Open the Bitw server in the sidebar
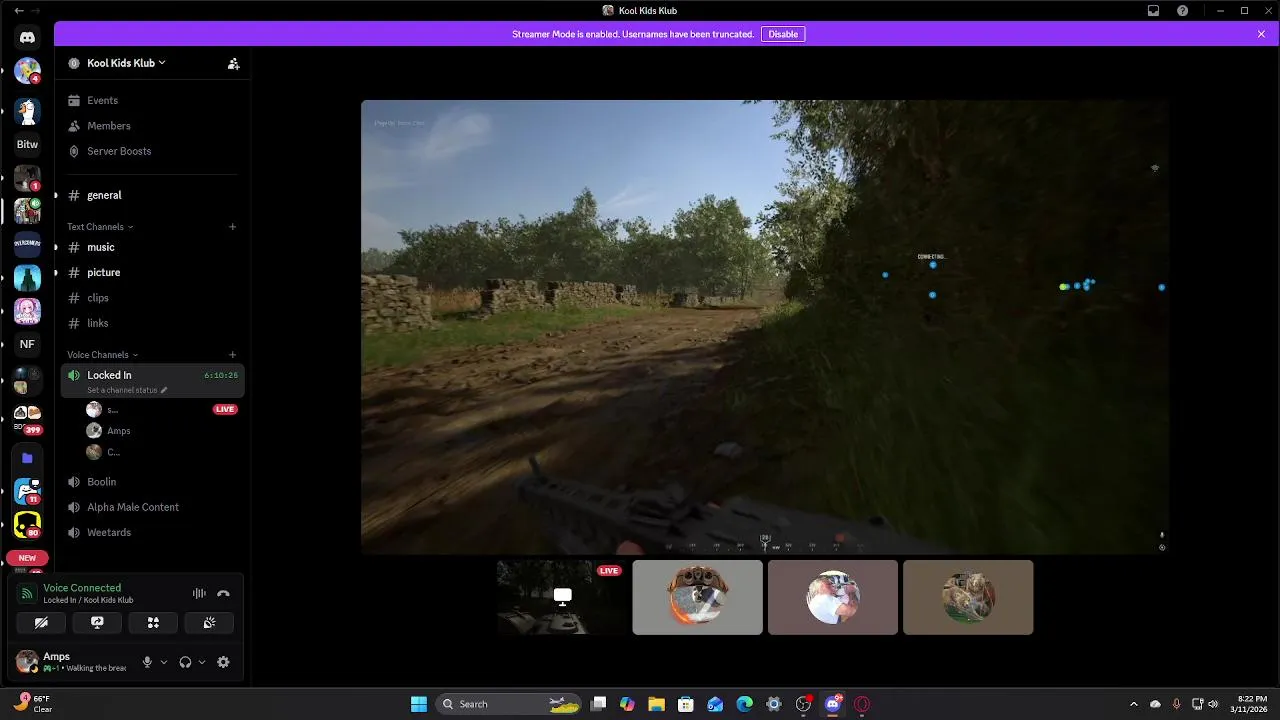Image resolution: width=1280 pixels, height=720 pixels. click(x=27, y=144)
